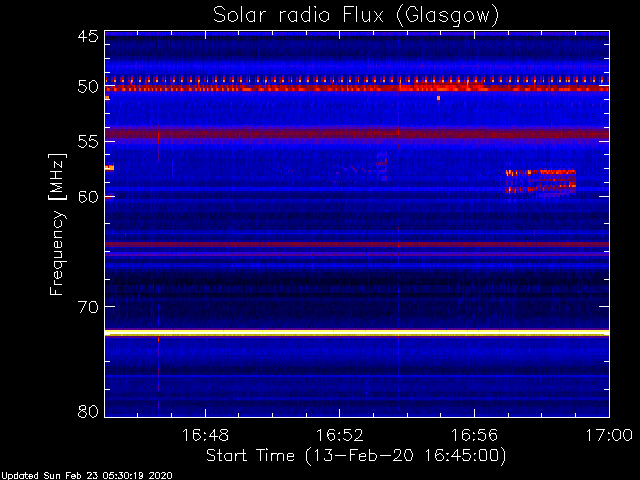Click the dark red band near 54 MHz
The height and width of the screenshot is (480, 640).
point(357,133)
